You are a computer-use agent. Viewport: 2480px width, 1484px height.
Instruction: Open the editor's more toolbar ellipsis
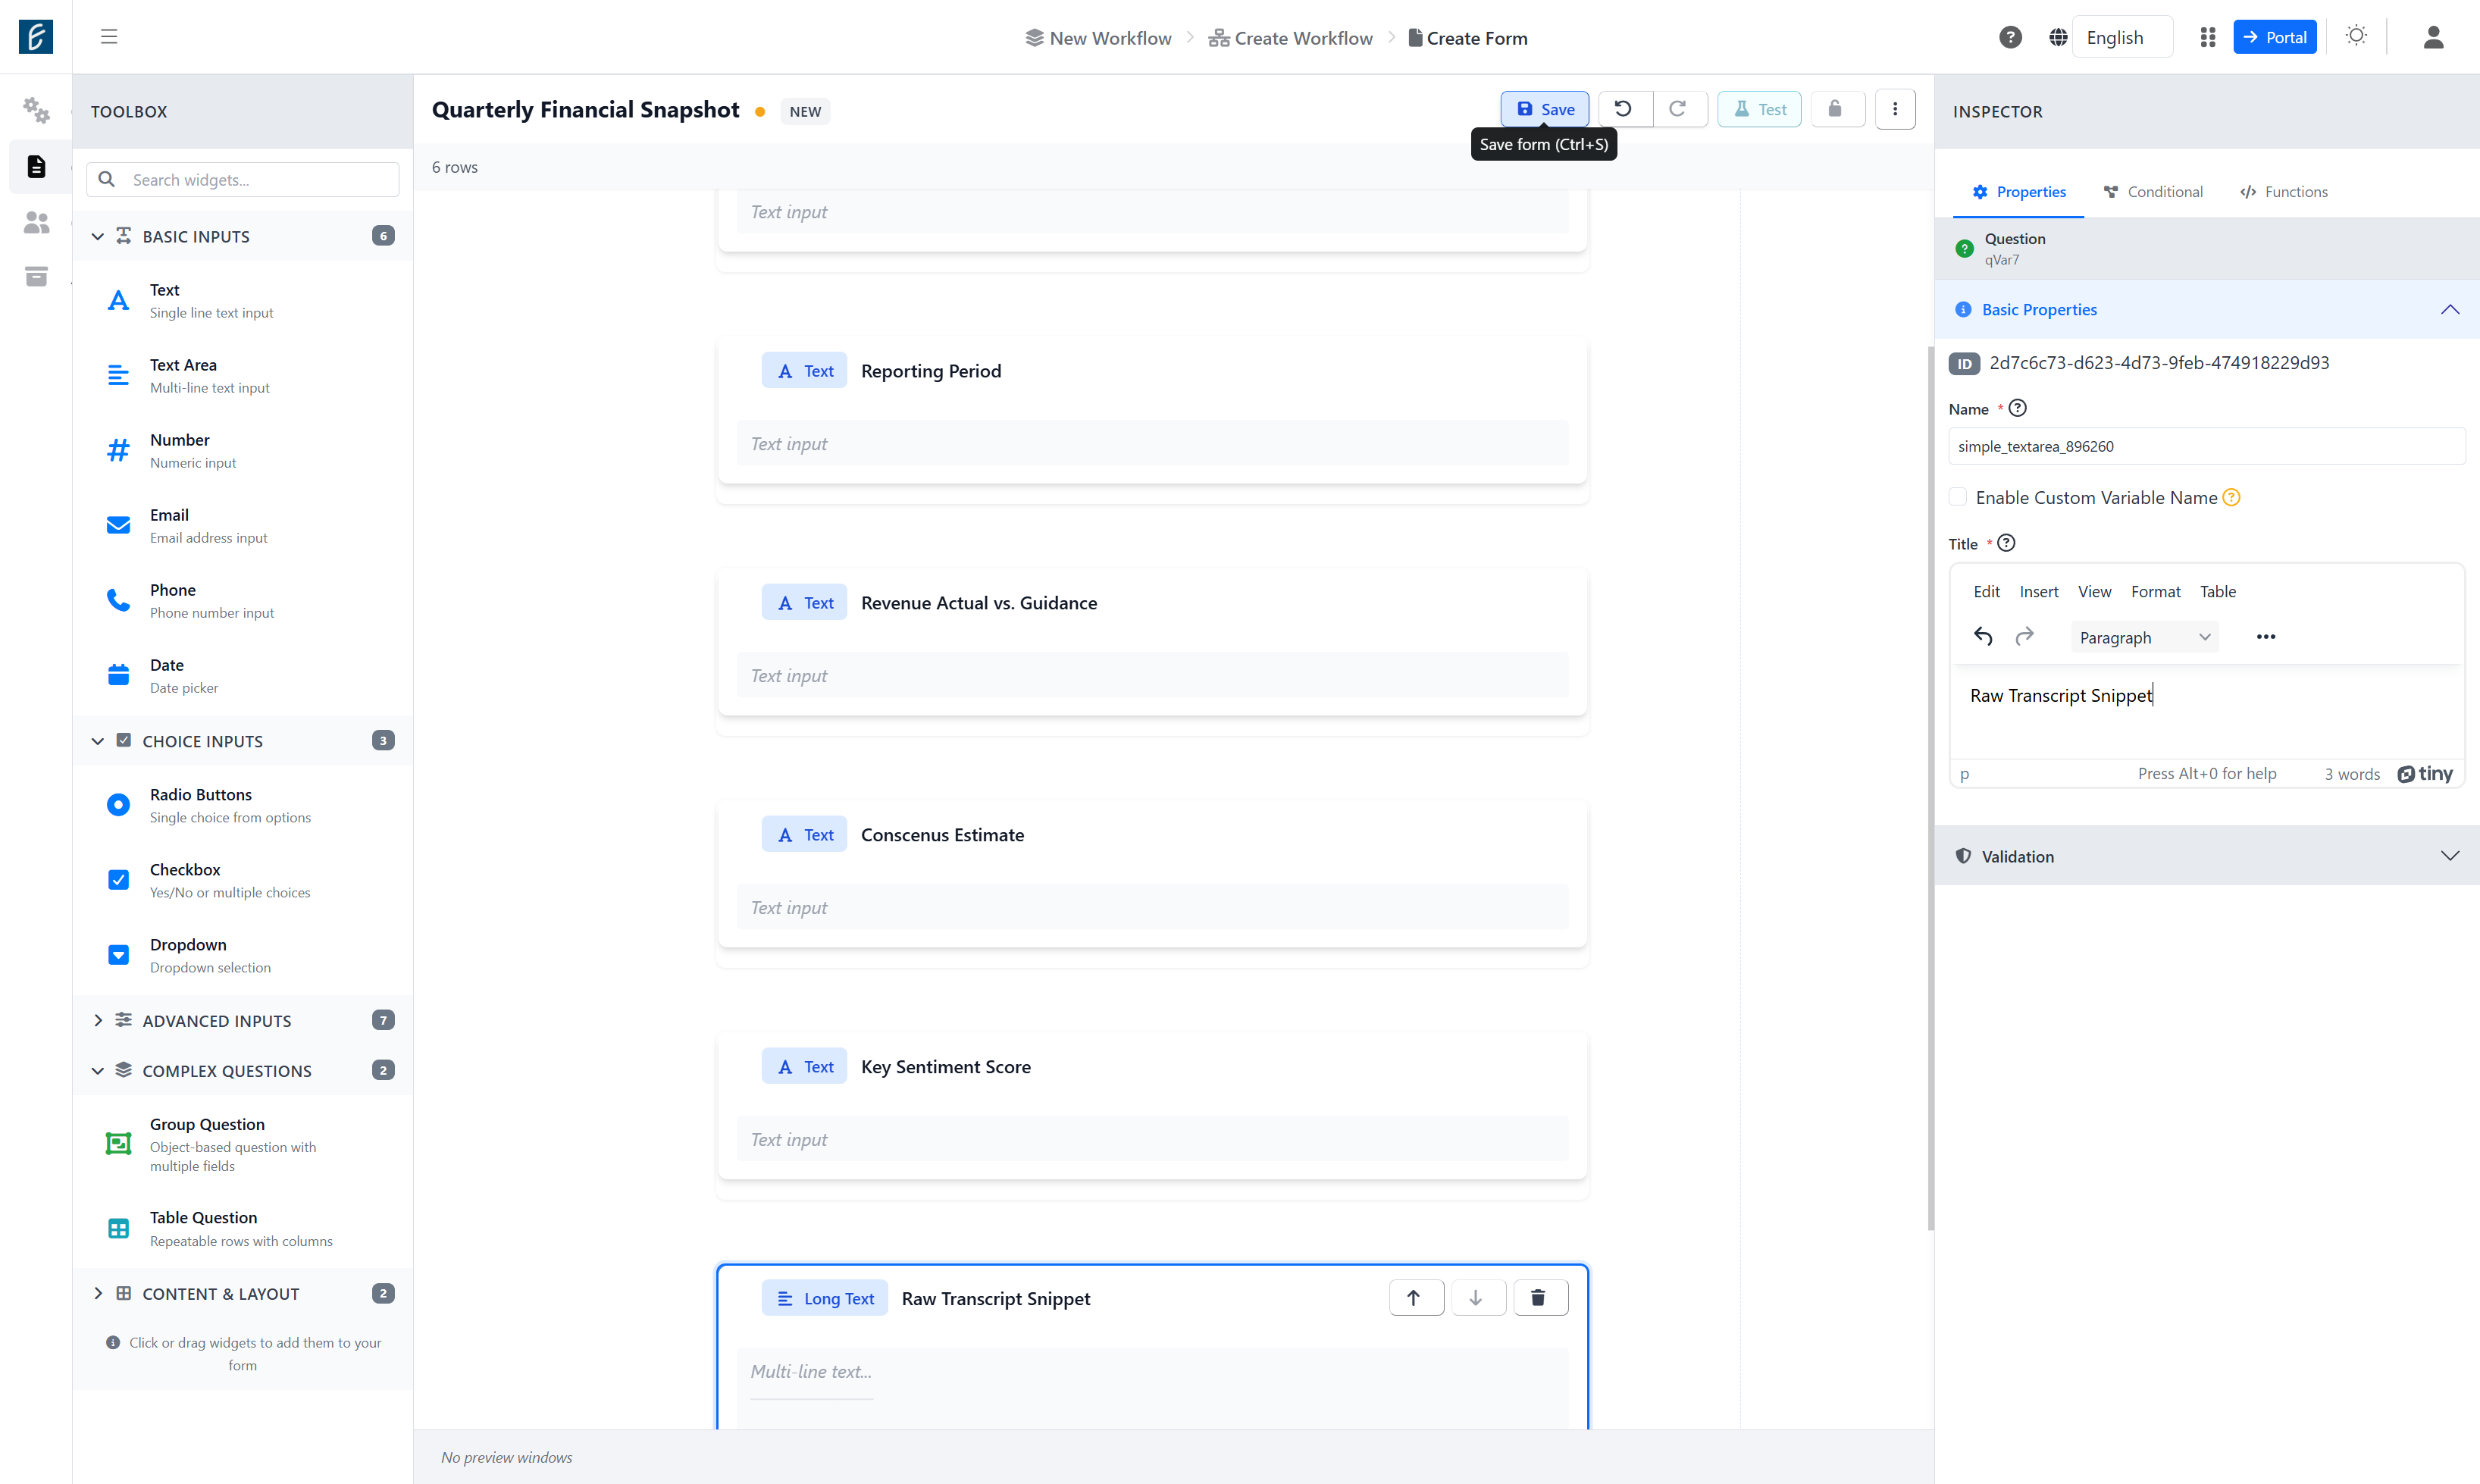2266,637
